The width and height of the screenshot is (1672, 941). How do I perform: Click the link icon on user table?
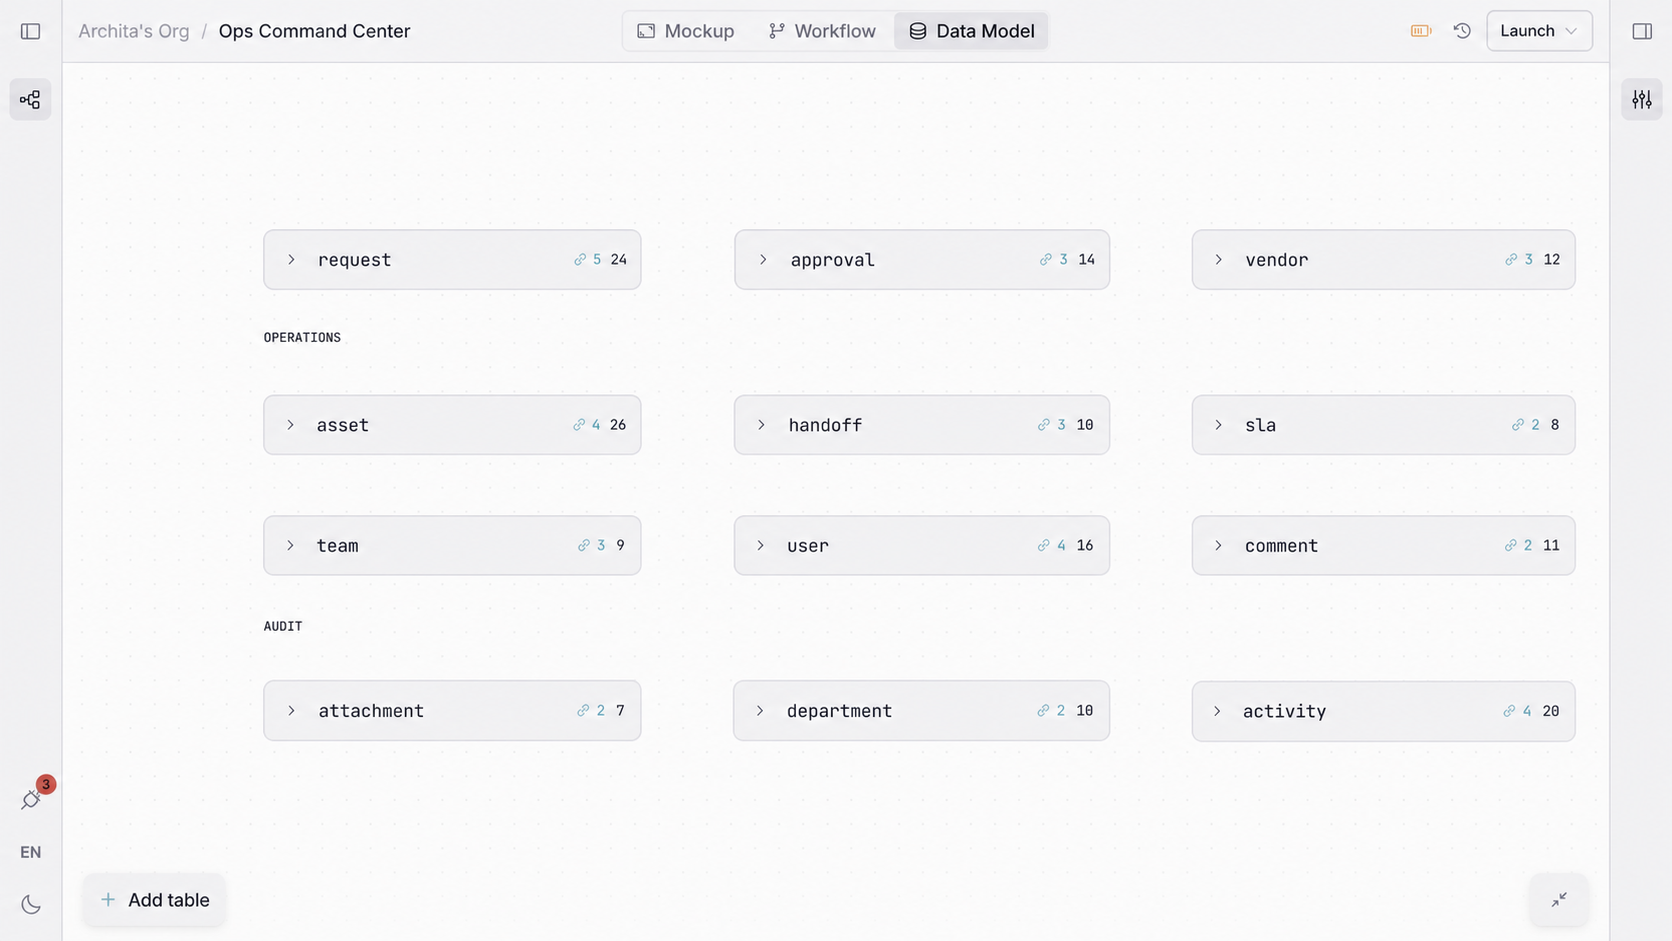pyautogui.click(x=1044, y=546)
